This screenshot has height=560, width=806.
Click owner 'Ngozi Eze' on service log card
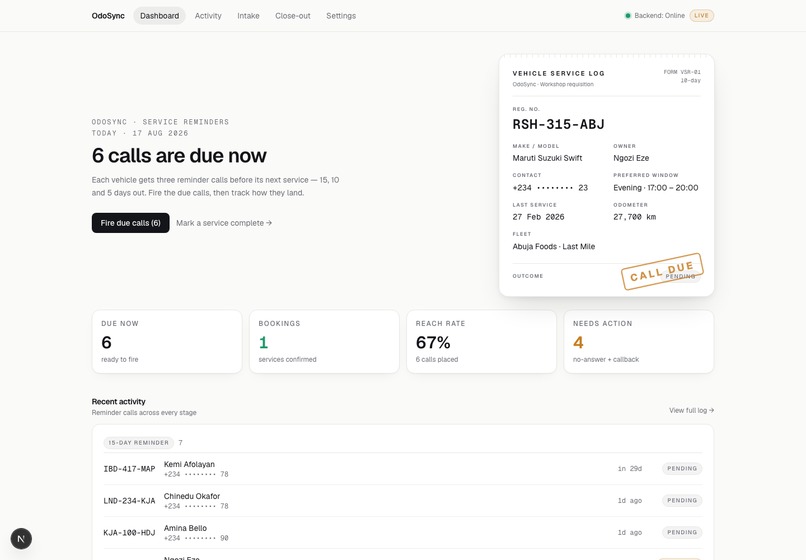click(631, 158)
